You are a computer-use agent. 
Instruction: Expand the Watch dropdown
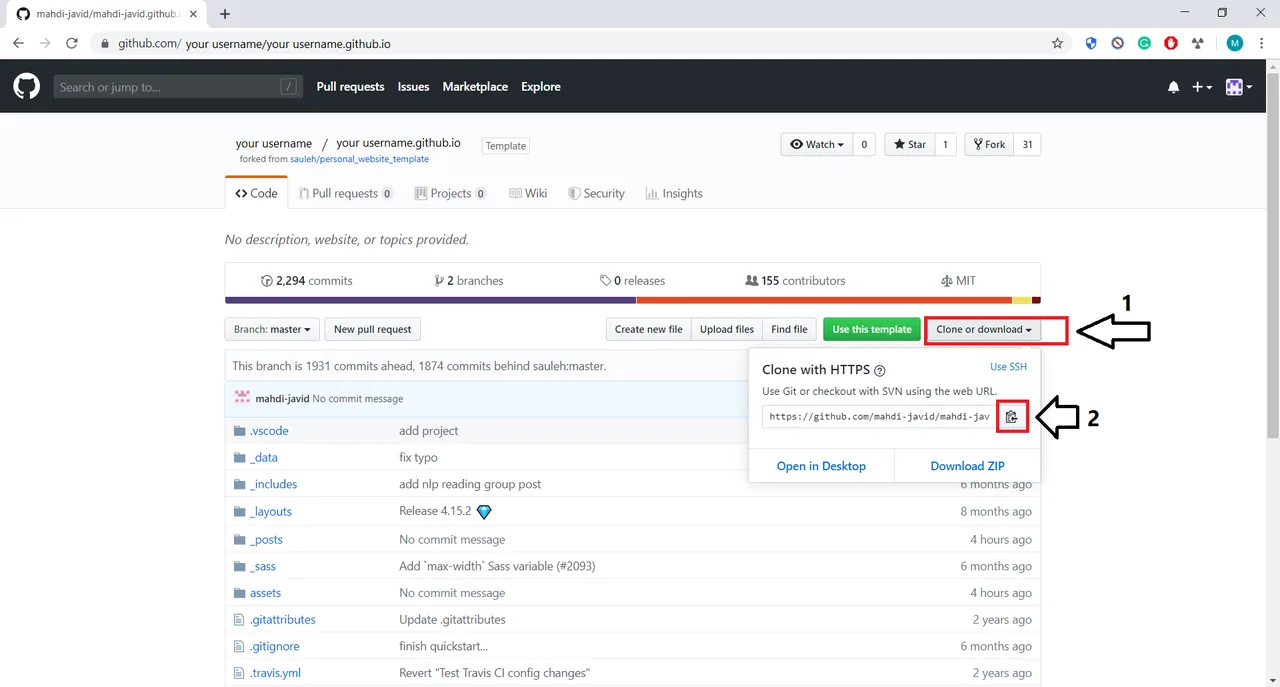[816, 144]
